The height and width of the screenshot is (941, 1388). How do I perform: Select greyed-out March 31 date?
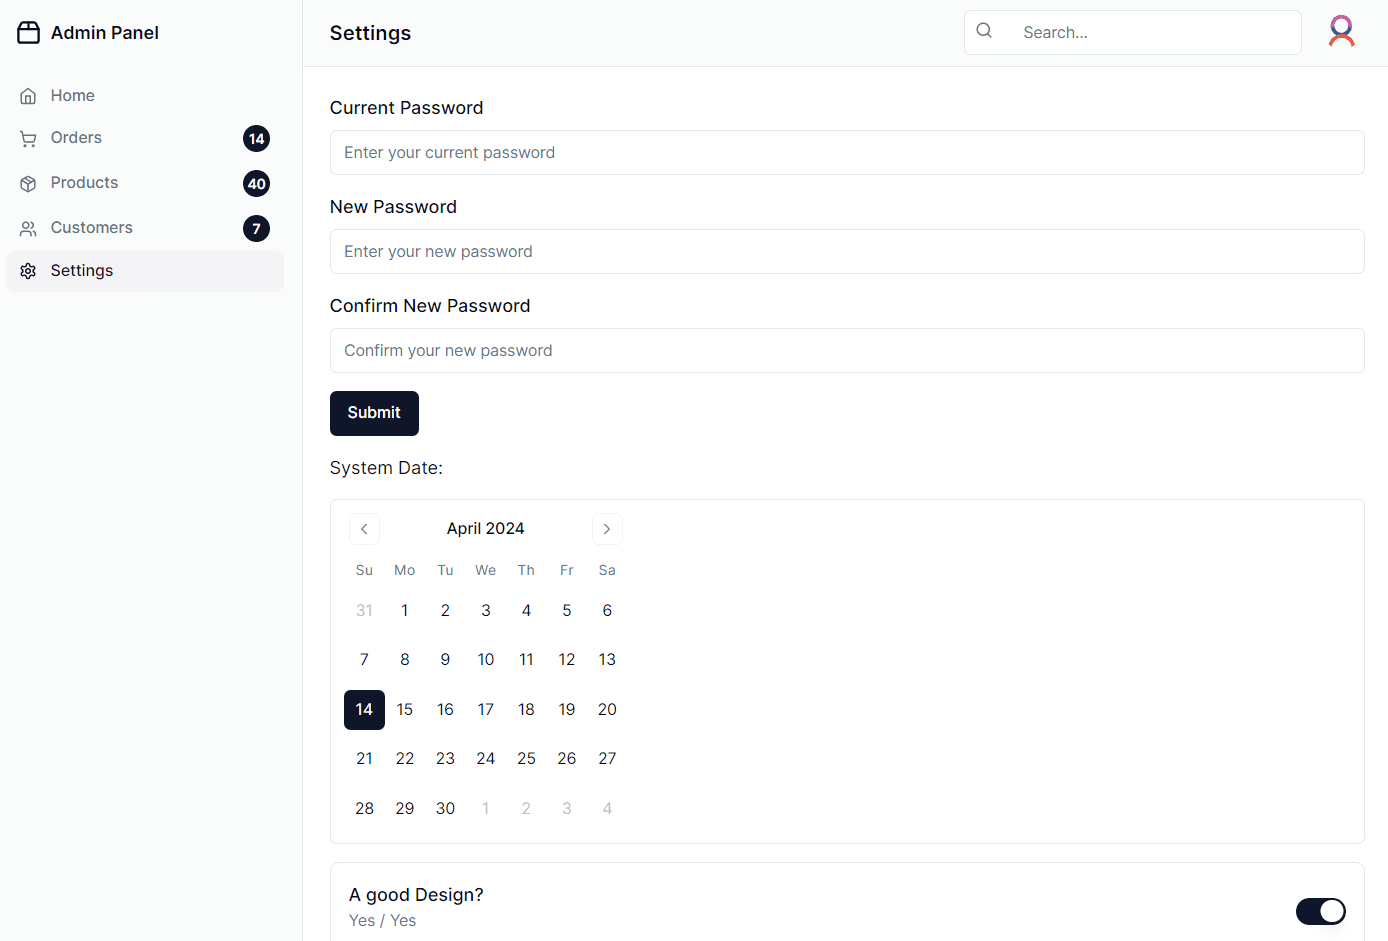[x=364, y=611]
